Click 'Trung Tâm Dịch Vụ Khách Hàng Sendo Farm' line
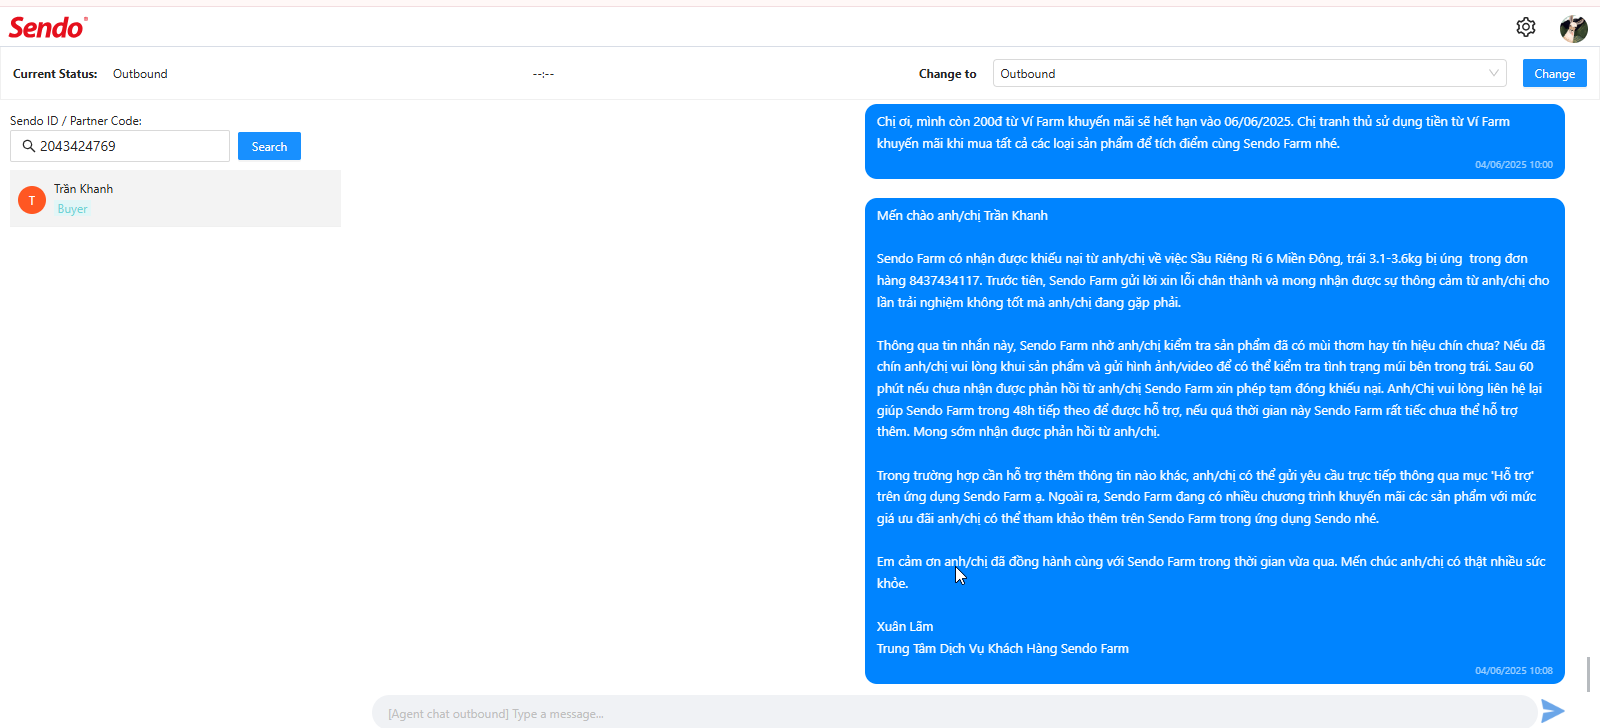Viewport: 1600px width, 728px height. (1003, 648)
